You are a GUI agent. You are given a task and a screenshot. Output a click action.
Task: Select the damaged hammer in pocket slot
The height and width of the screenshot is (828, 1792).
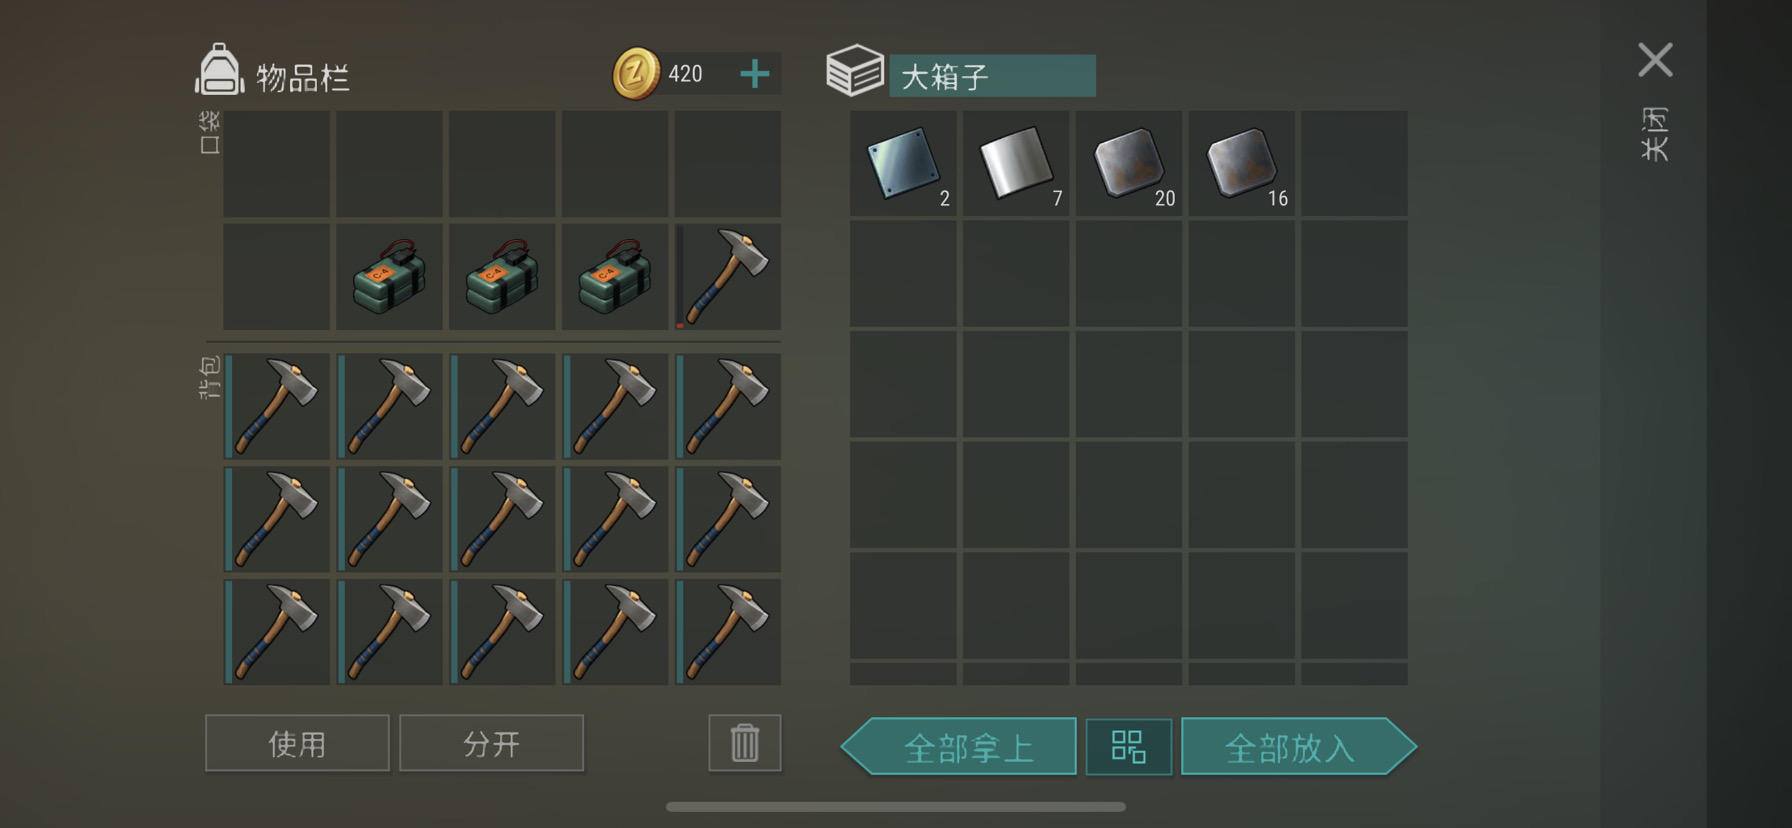coord(728,277)
